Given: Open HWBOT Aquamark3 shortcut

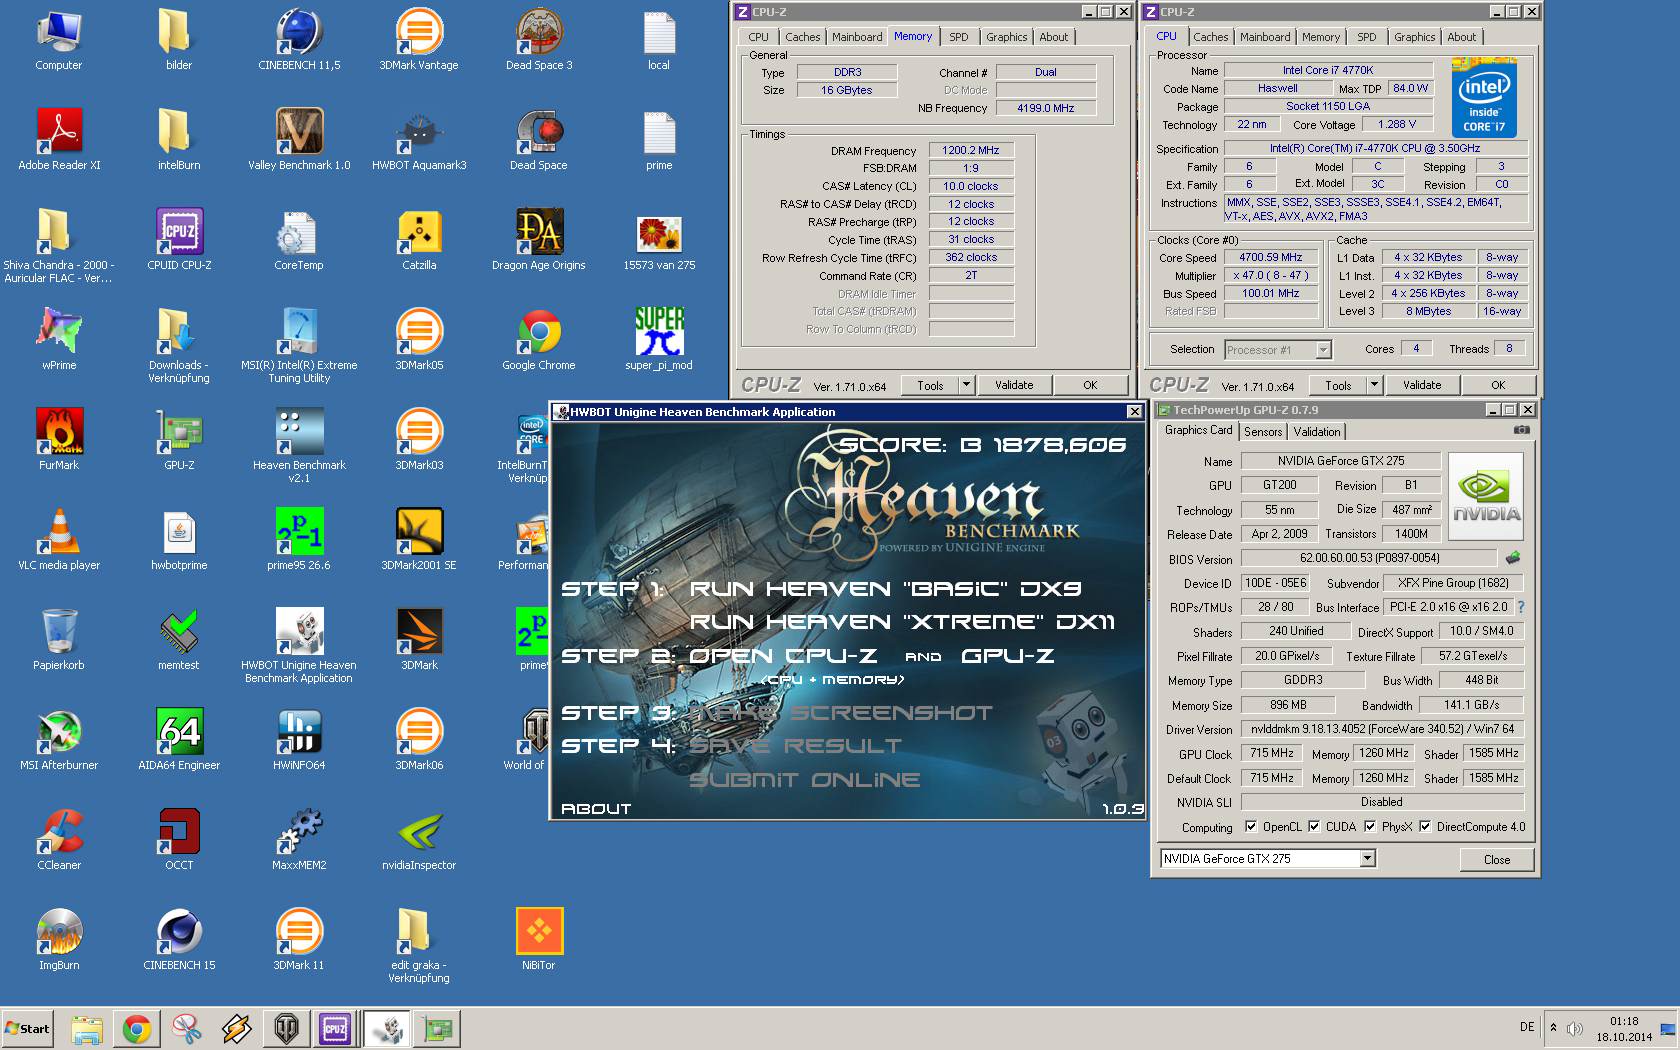Looking at the screenshot, I should (419, 140).
